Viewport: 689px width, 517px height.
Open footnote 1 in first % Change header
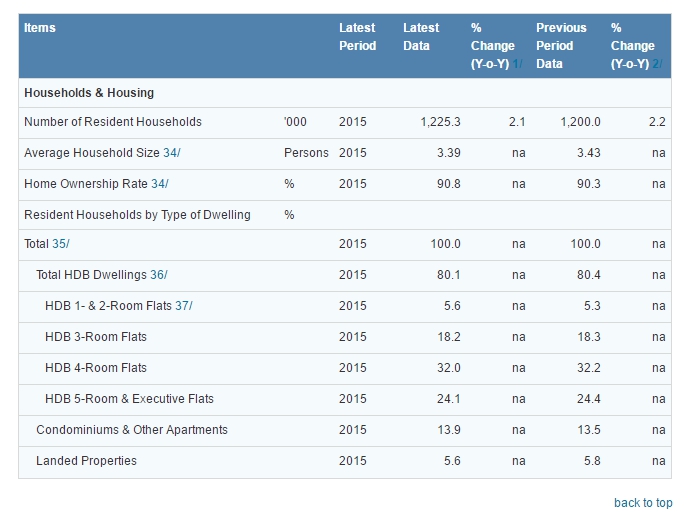click(x=518, y=64)
